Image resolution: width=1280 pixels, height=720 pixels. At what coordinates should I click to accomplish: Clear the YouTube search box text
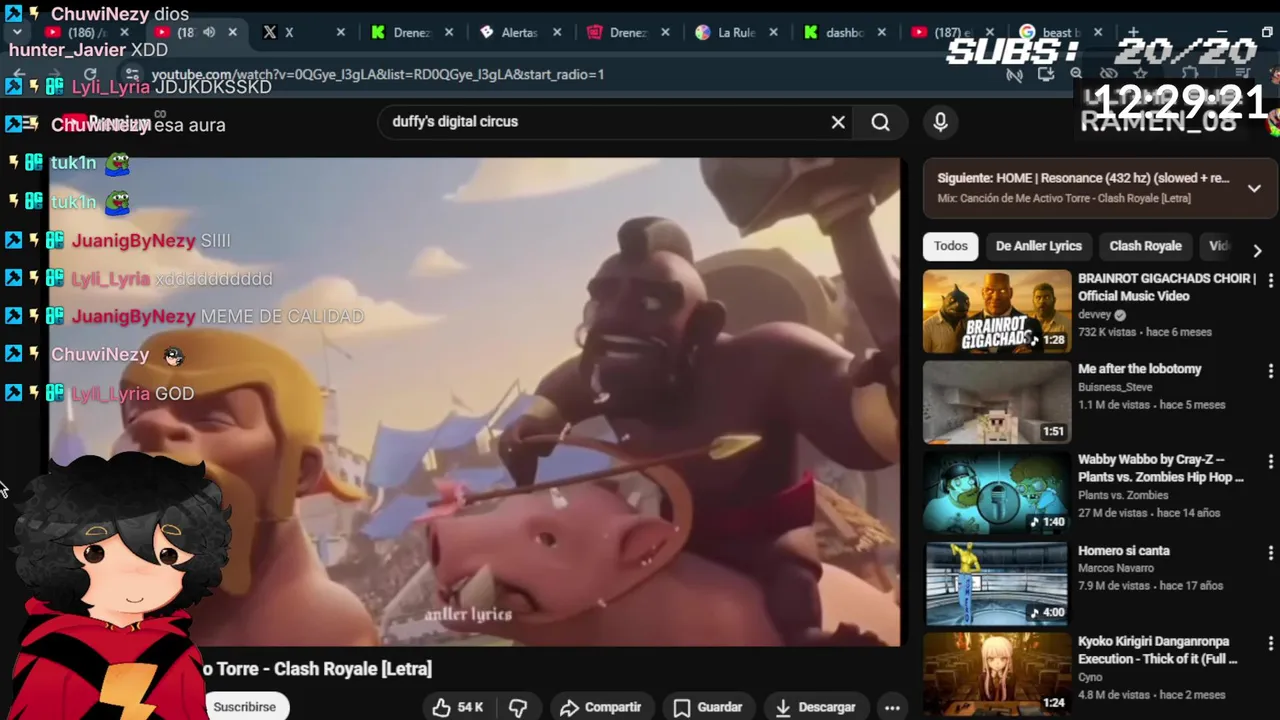pyautogui.click(x=838, y=122)
